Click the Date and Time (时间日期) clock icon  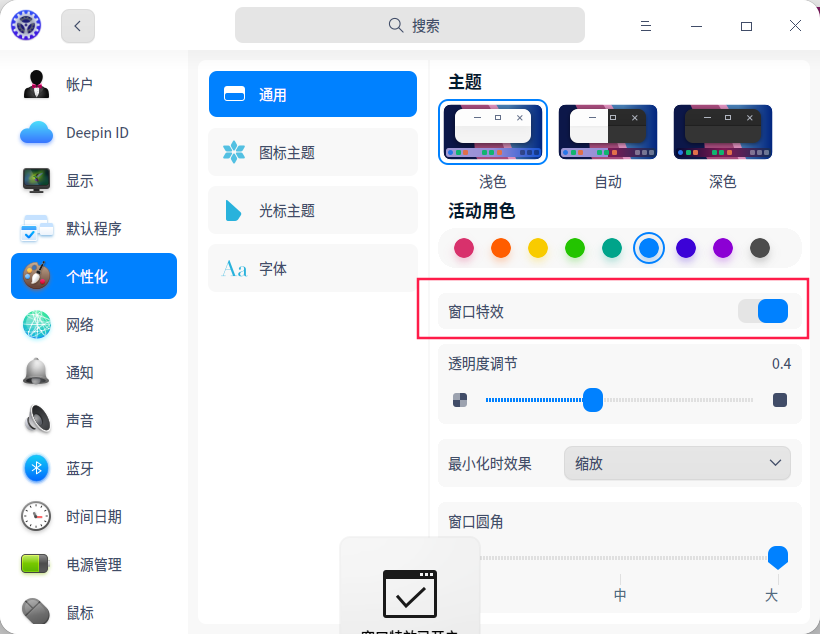(36, 516)
